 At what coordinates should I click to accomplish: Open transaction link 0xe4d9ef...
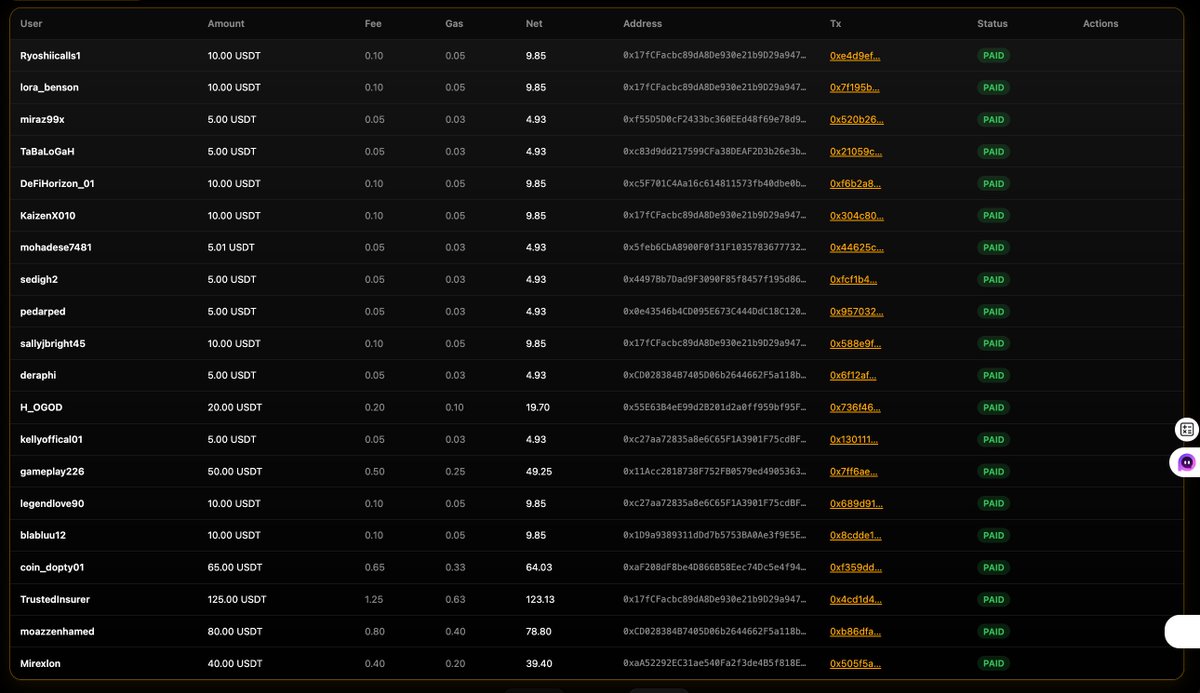[x=855, y=56]
